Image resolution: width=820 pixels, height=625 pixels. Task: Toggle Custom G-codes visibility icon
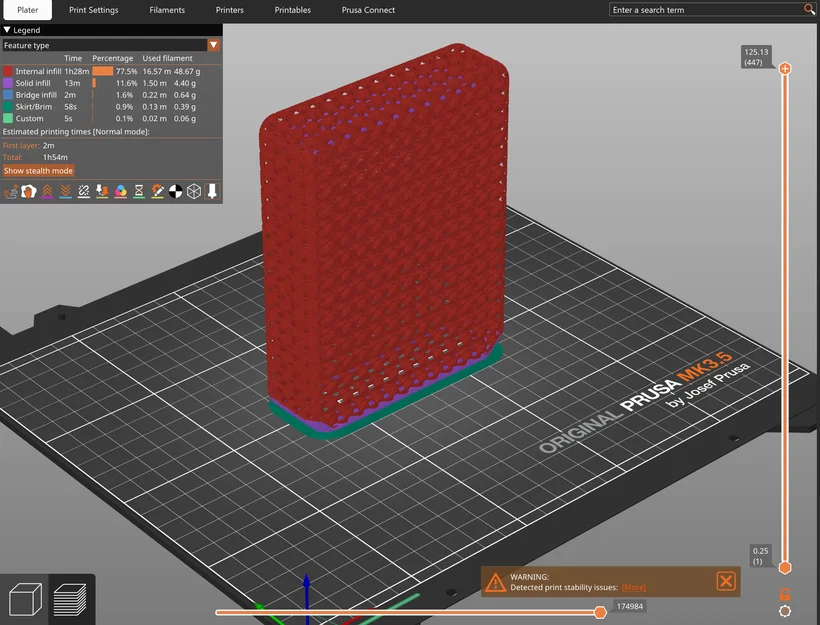[x=157, y=191]
